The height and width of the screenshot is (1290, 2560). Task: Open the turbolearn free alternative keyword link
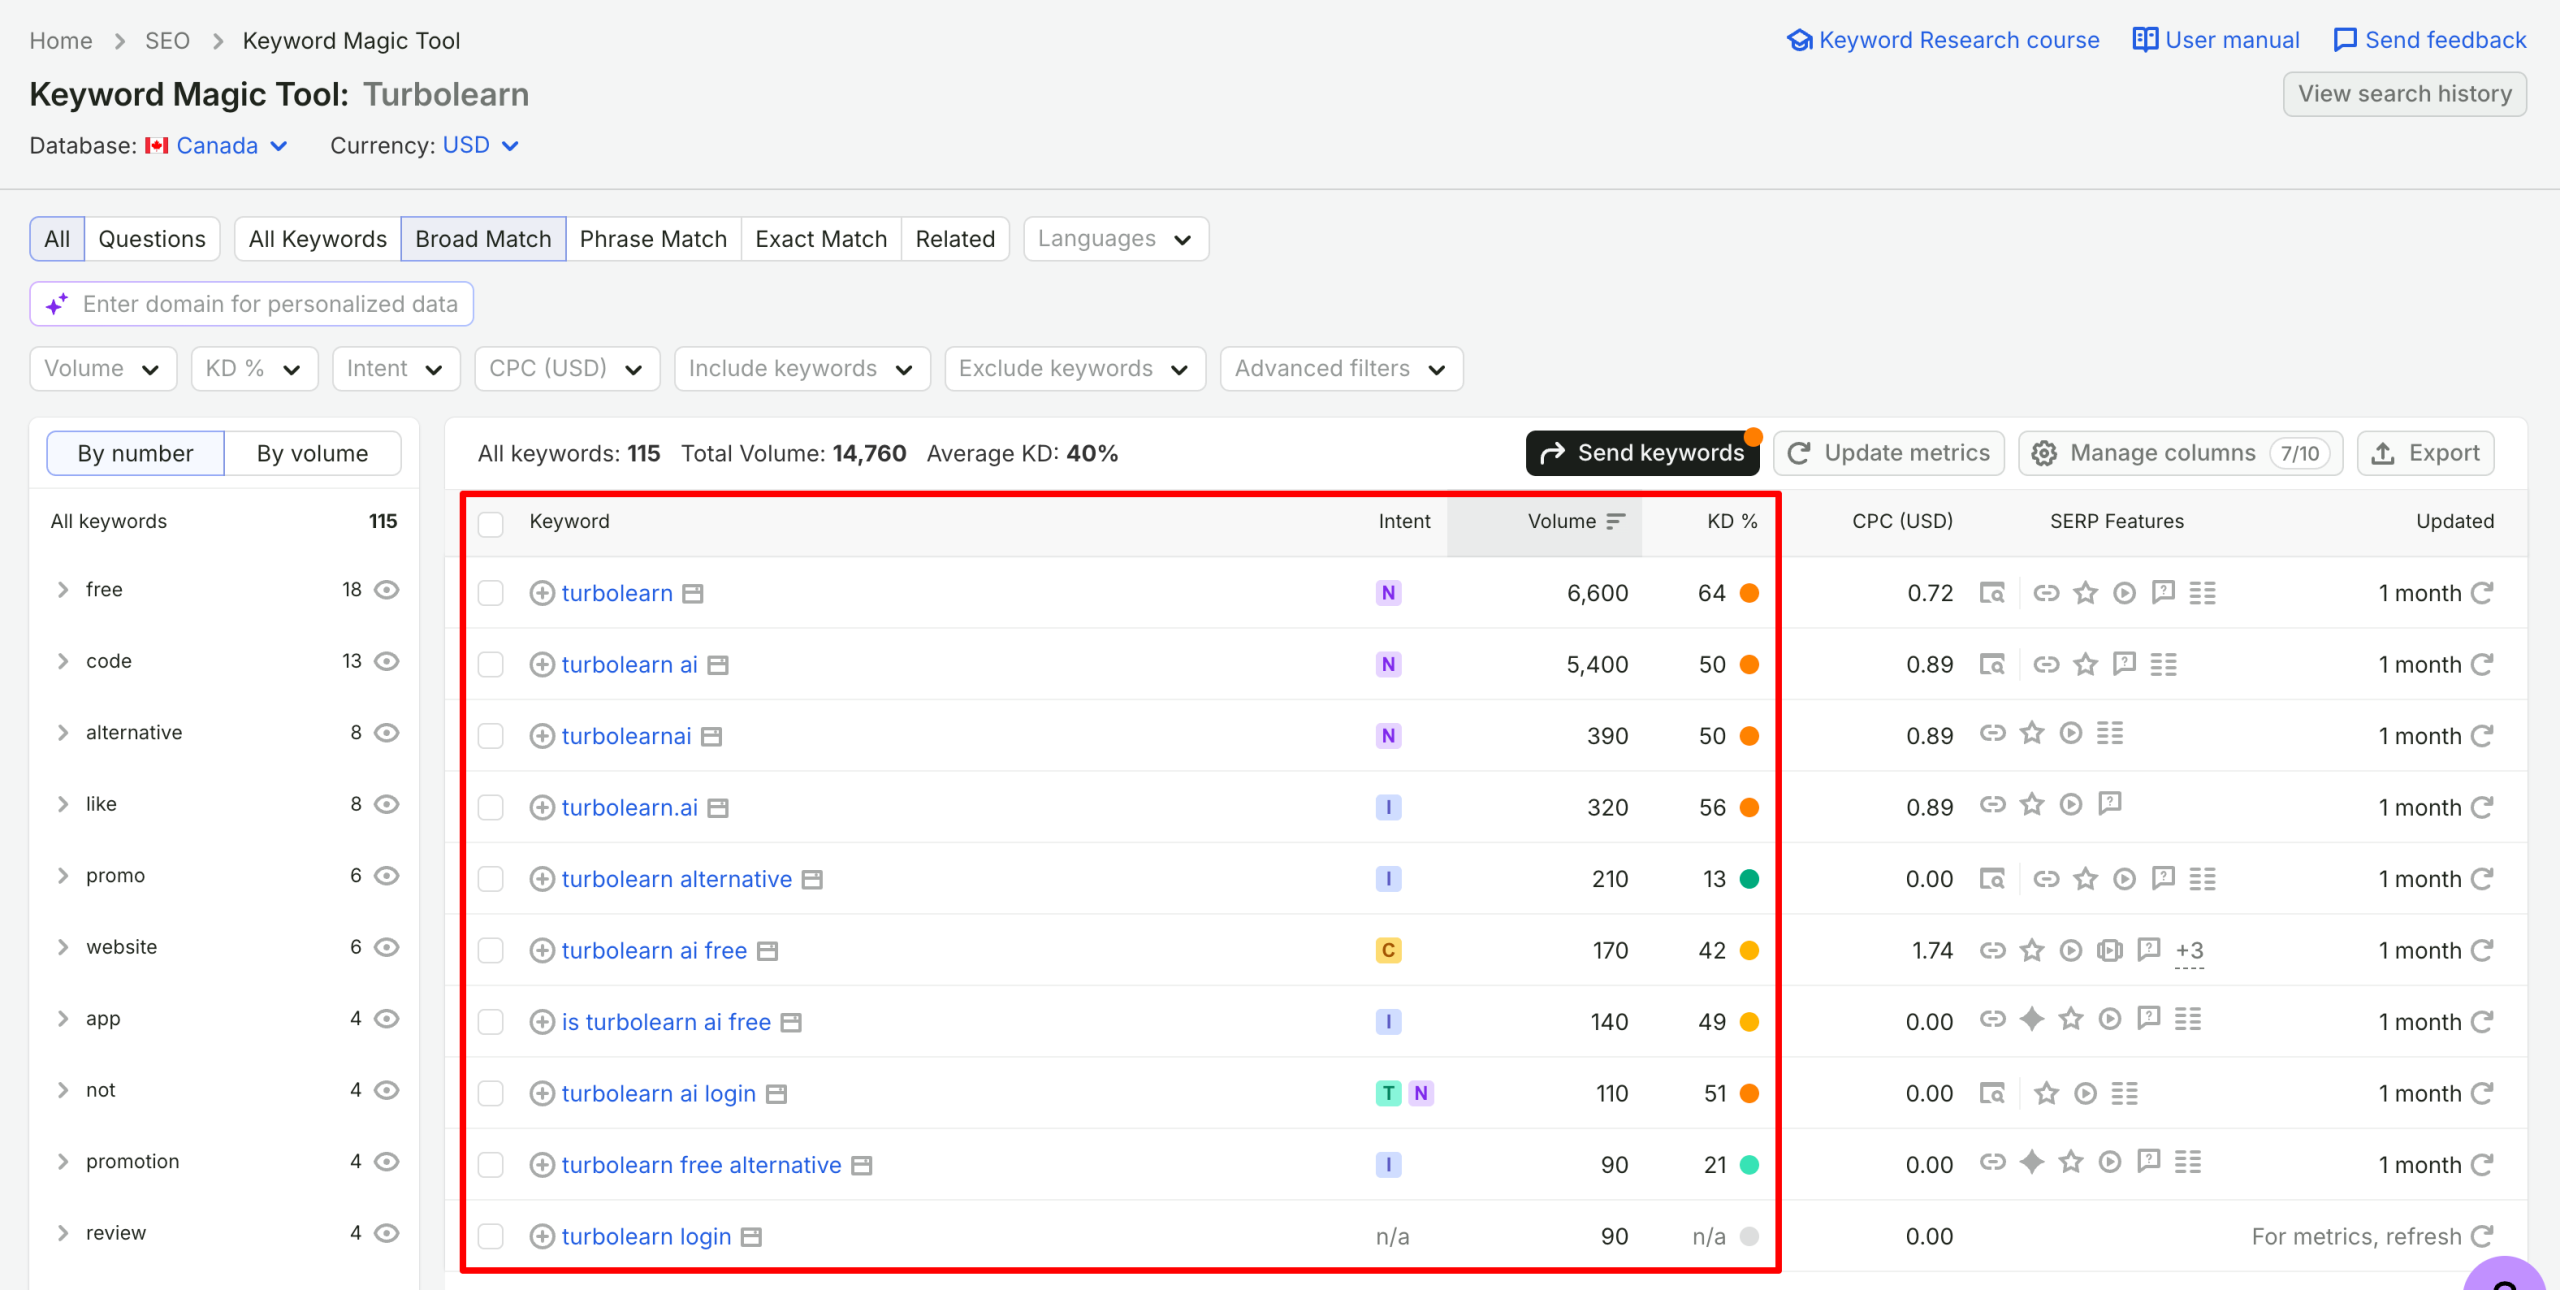(x=701, y=1165)
